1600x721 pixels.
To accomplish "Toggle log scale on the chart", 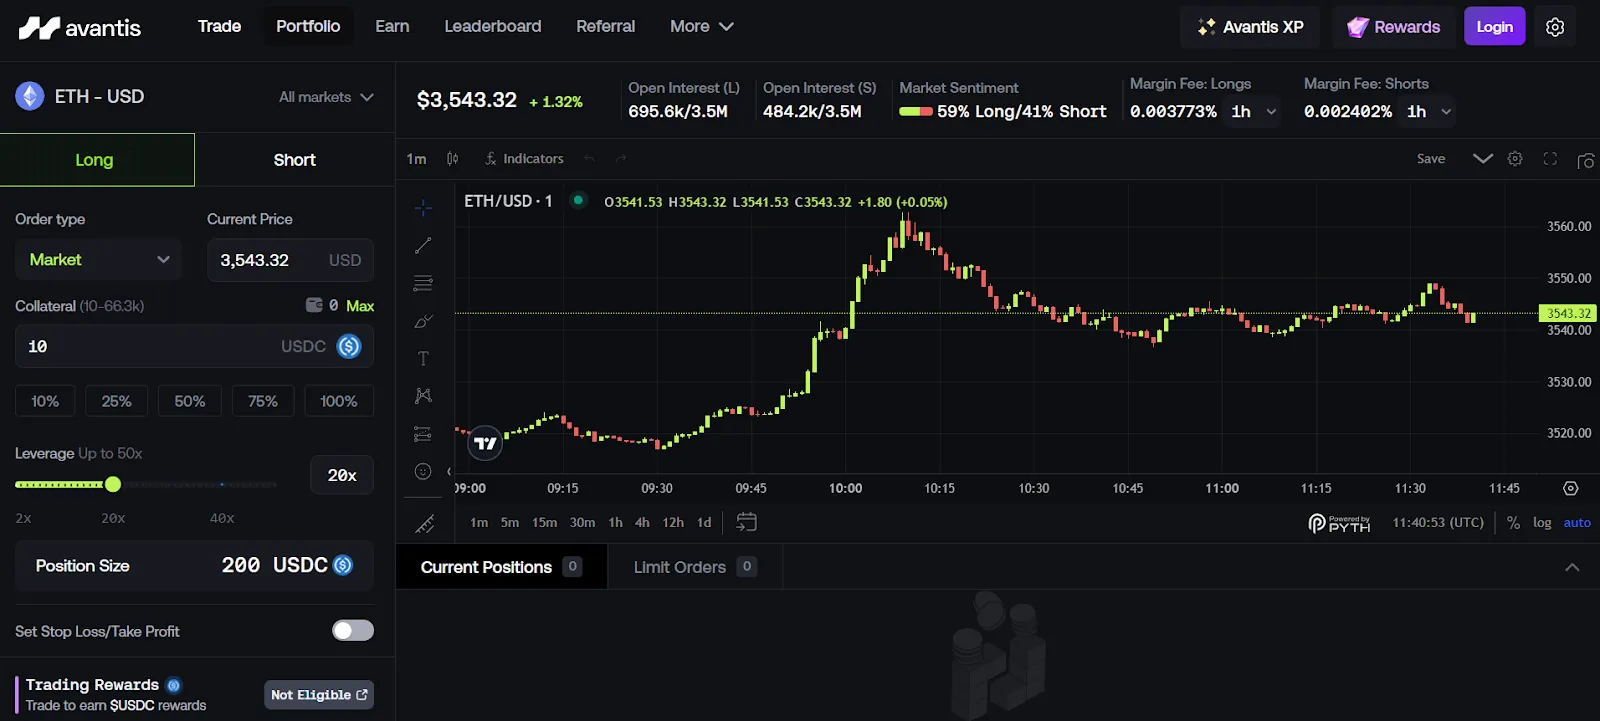I will [x=1542, y=522].
